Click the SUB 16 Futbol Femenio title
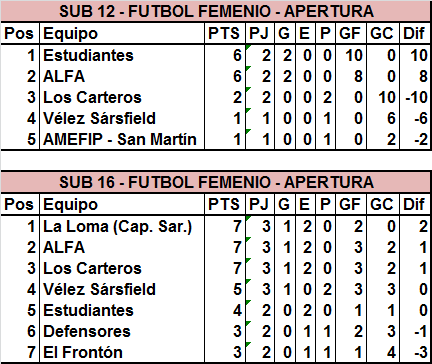The width and height of the screenshot is (432, 364). click(x=216, y=182)
